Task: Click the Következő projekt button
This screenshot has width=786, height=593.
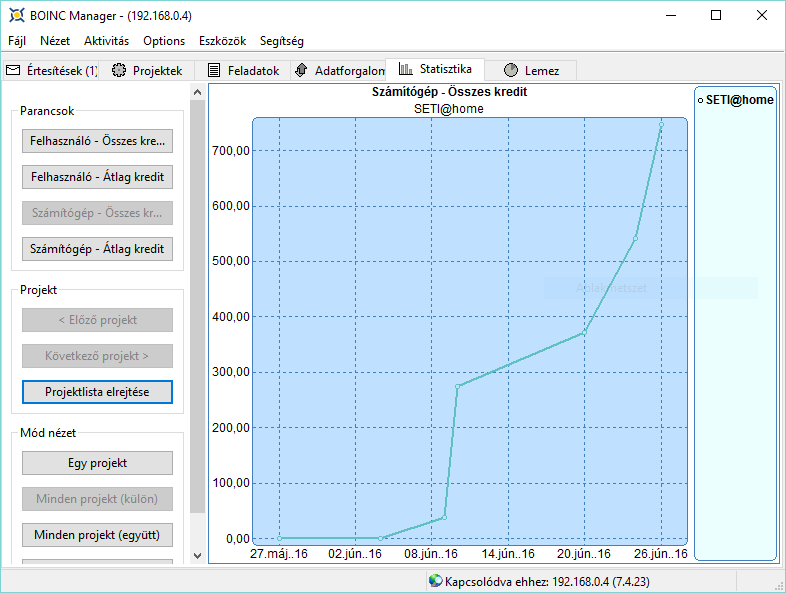Action: tap(97, 356)
